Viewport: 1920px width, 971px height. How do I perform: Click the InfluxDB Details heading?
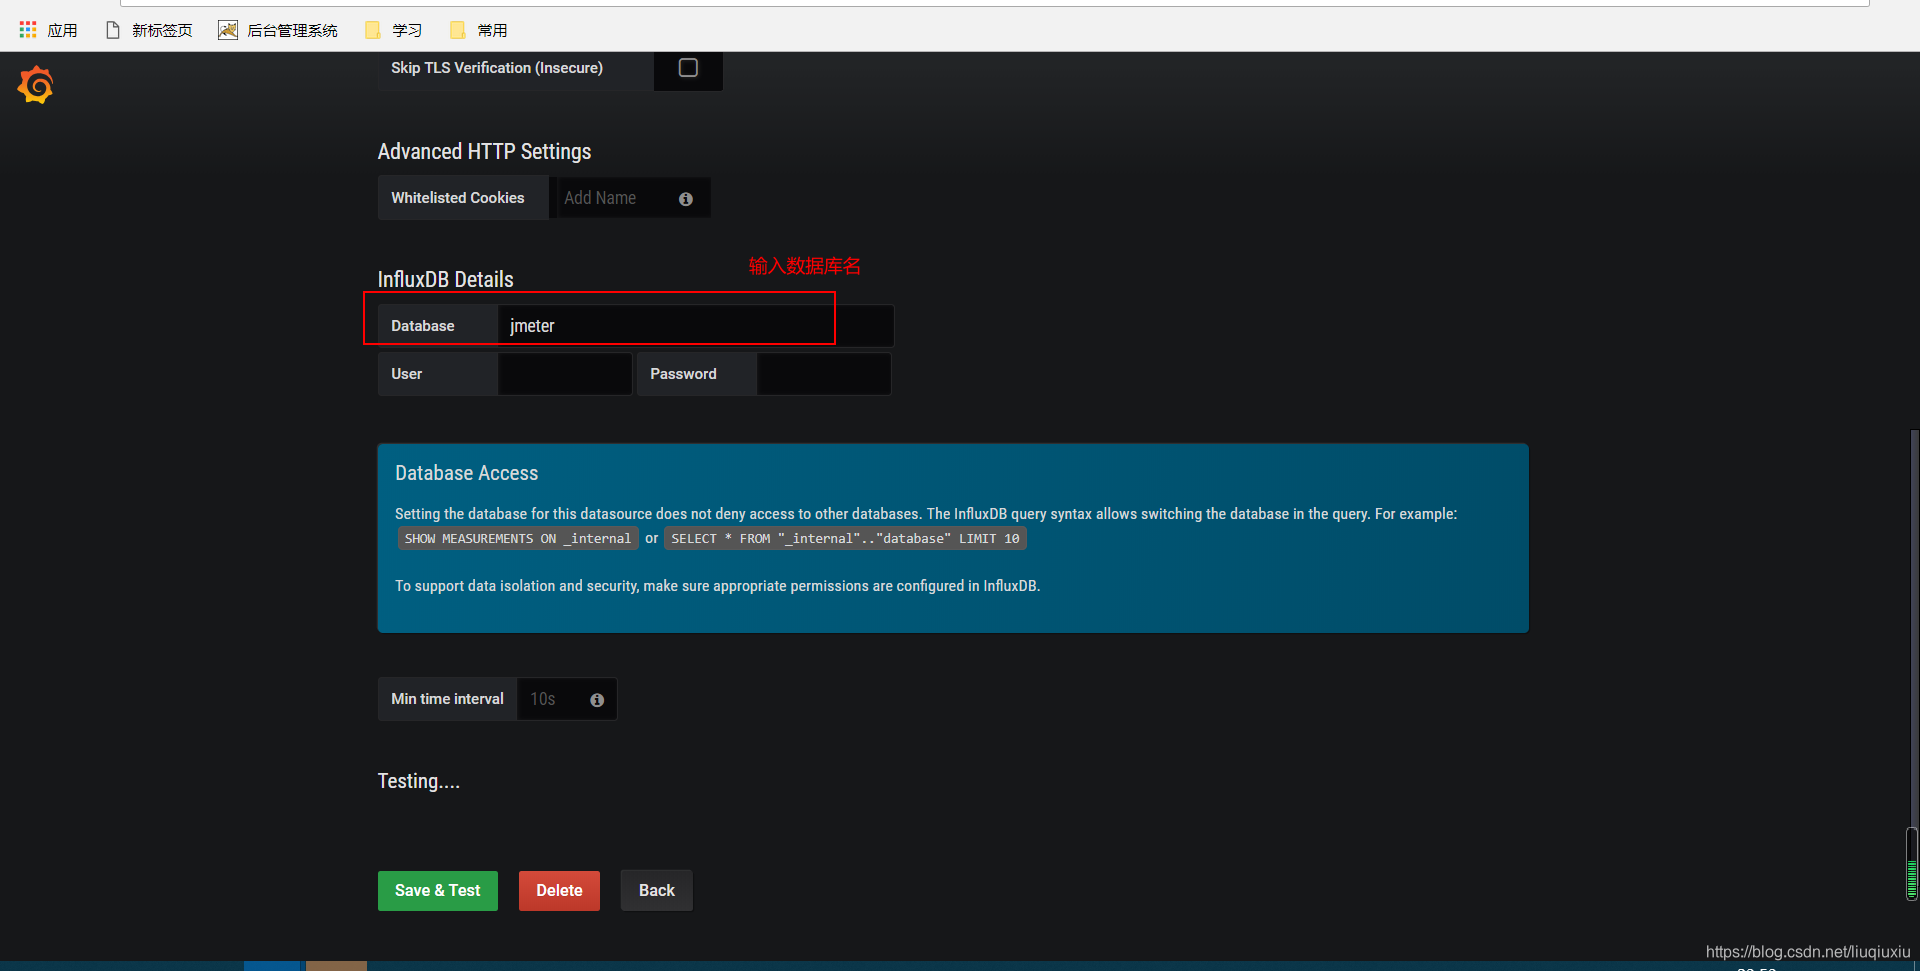coord(445,280)
